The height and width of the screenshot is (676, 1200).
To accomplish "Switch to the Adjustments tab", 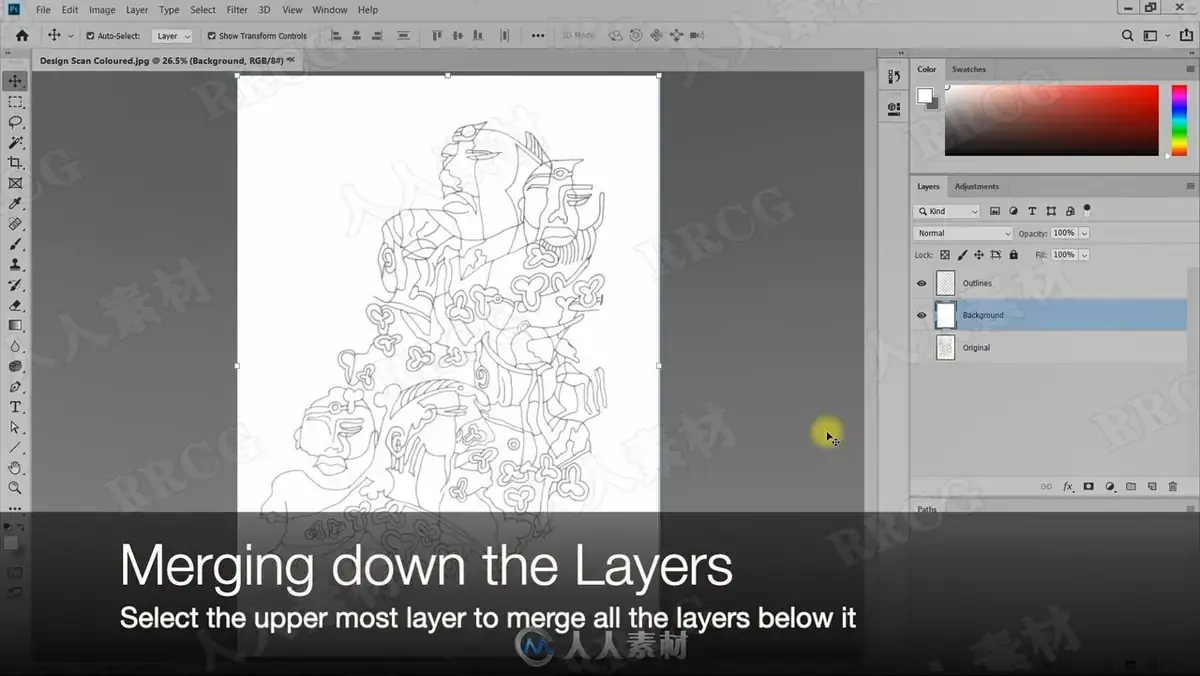I will click(x=976, y=186).
